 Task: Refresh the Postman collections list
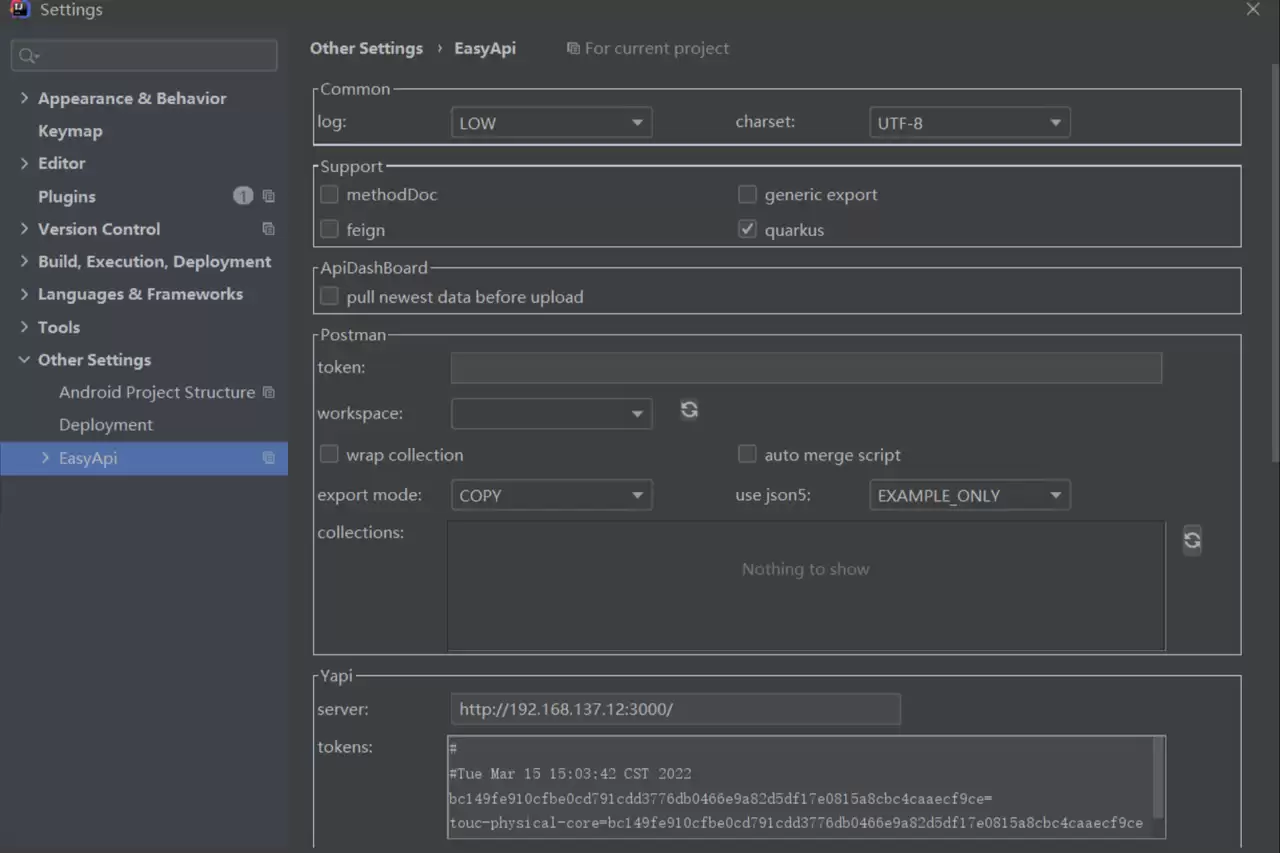click(x=1192, y=540)
